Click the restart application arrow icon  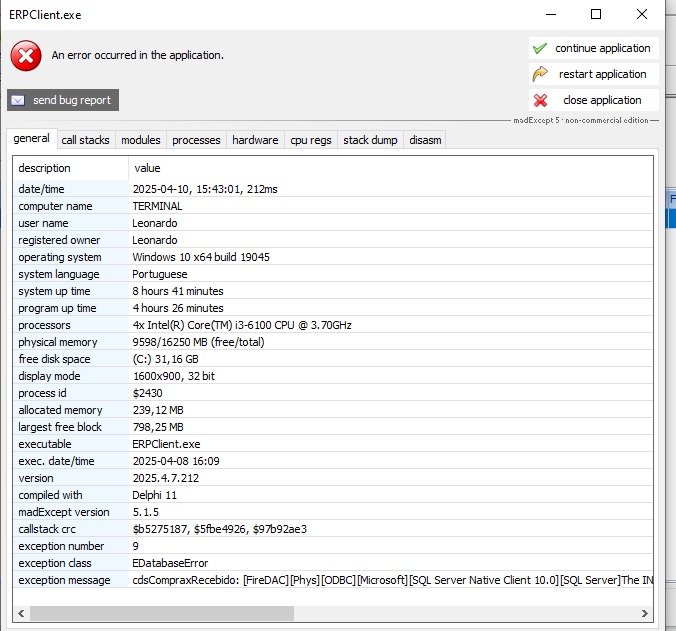coord(540,74)
